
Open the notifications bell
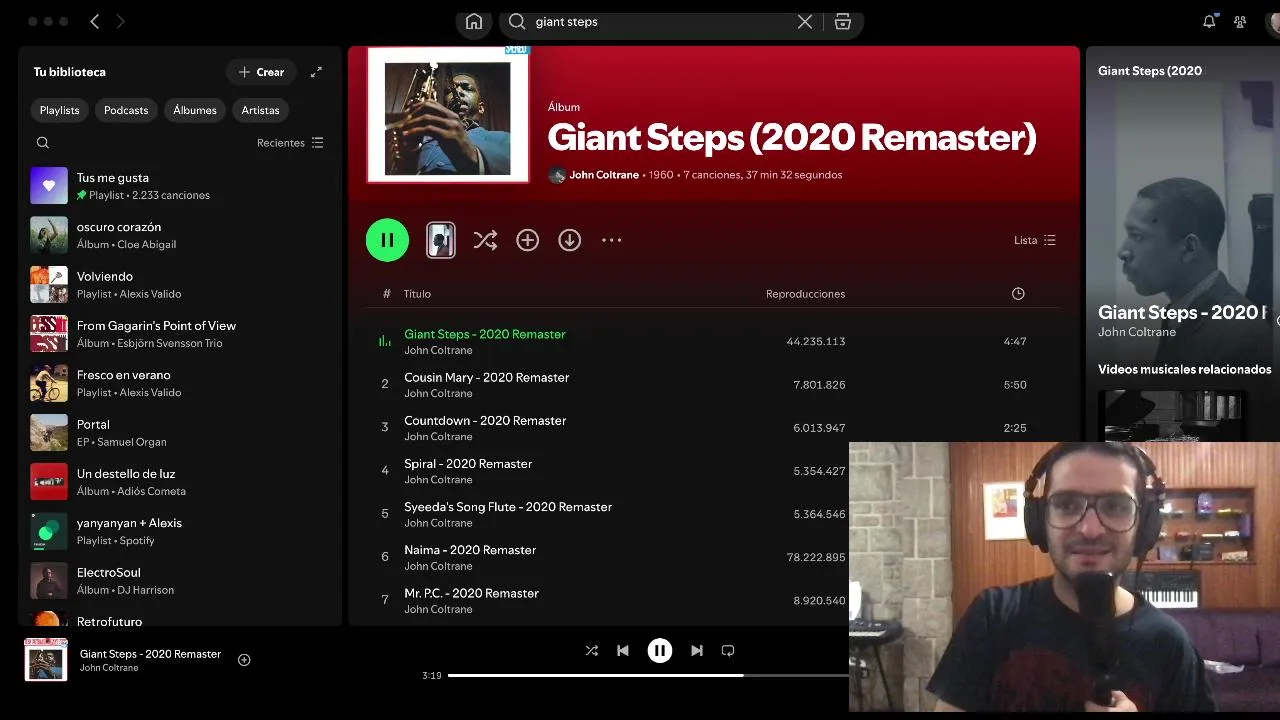tap(1209, 21)
